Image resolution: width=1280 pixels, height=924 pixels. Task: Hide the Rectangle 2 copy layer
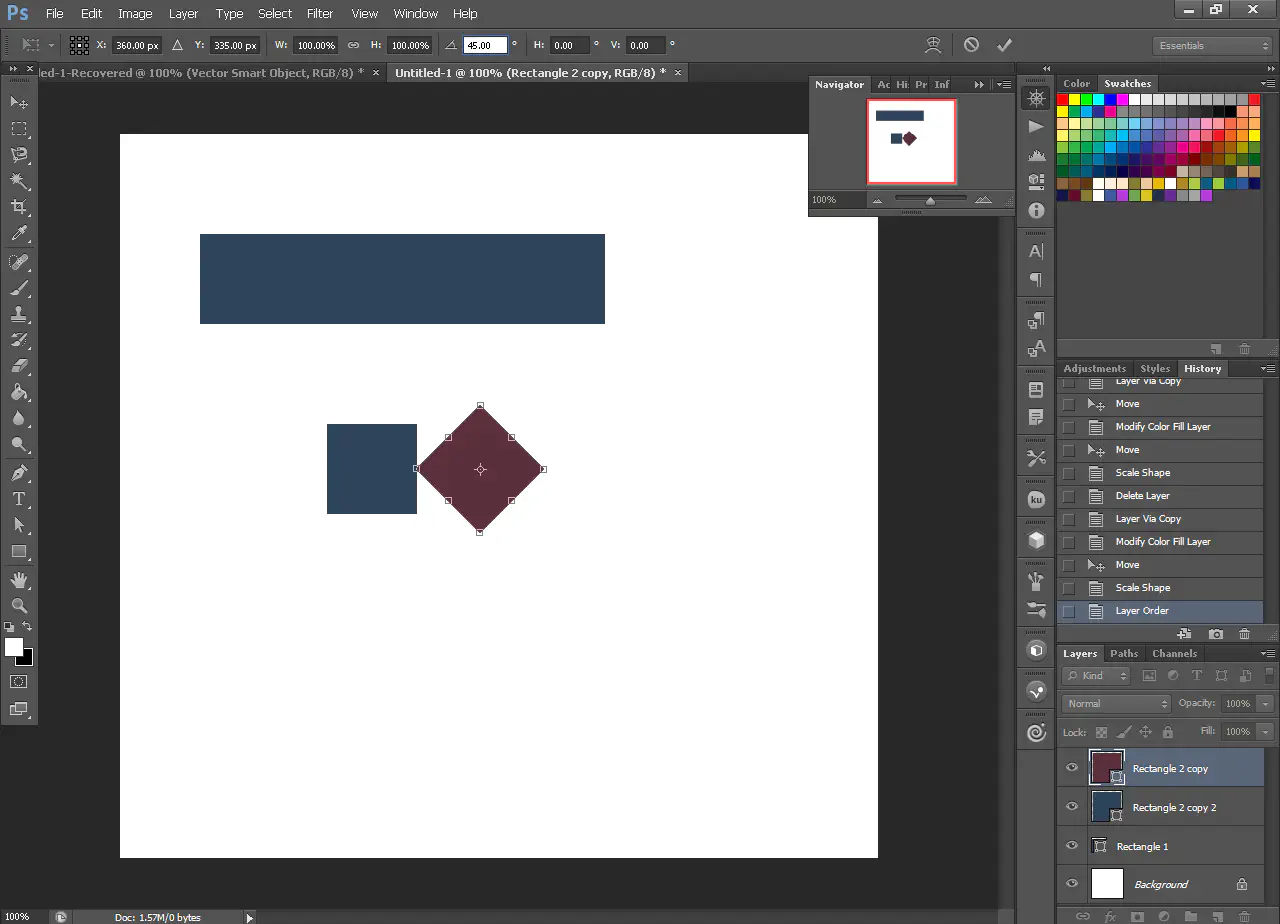click(x=1072, y=768)
